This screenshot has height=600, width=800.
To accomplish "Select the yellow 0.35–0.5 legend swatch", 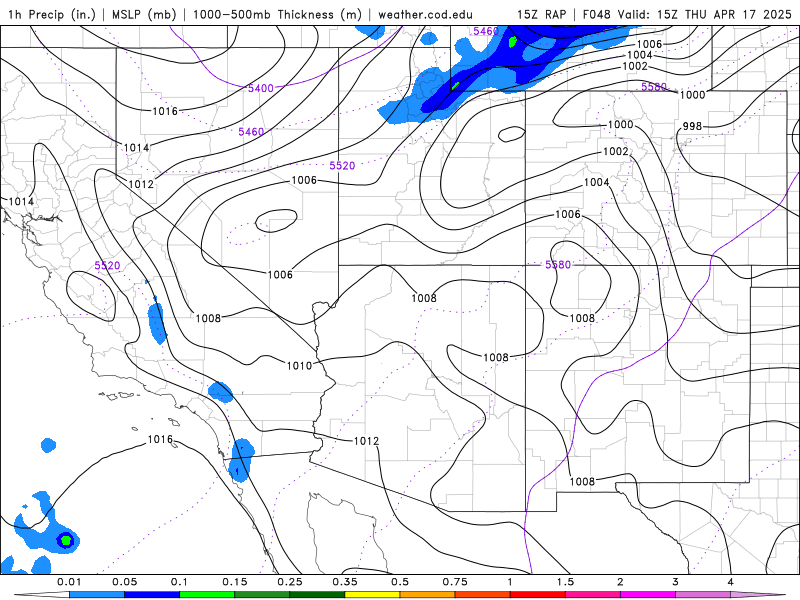I will tap(372, 595).
